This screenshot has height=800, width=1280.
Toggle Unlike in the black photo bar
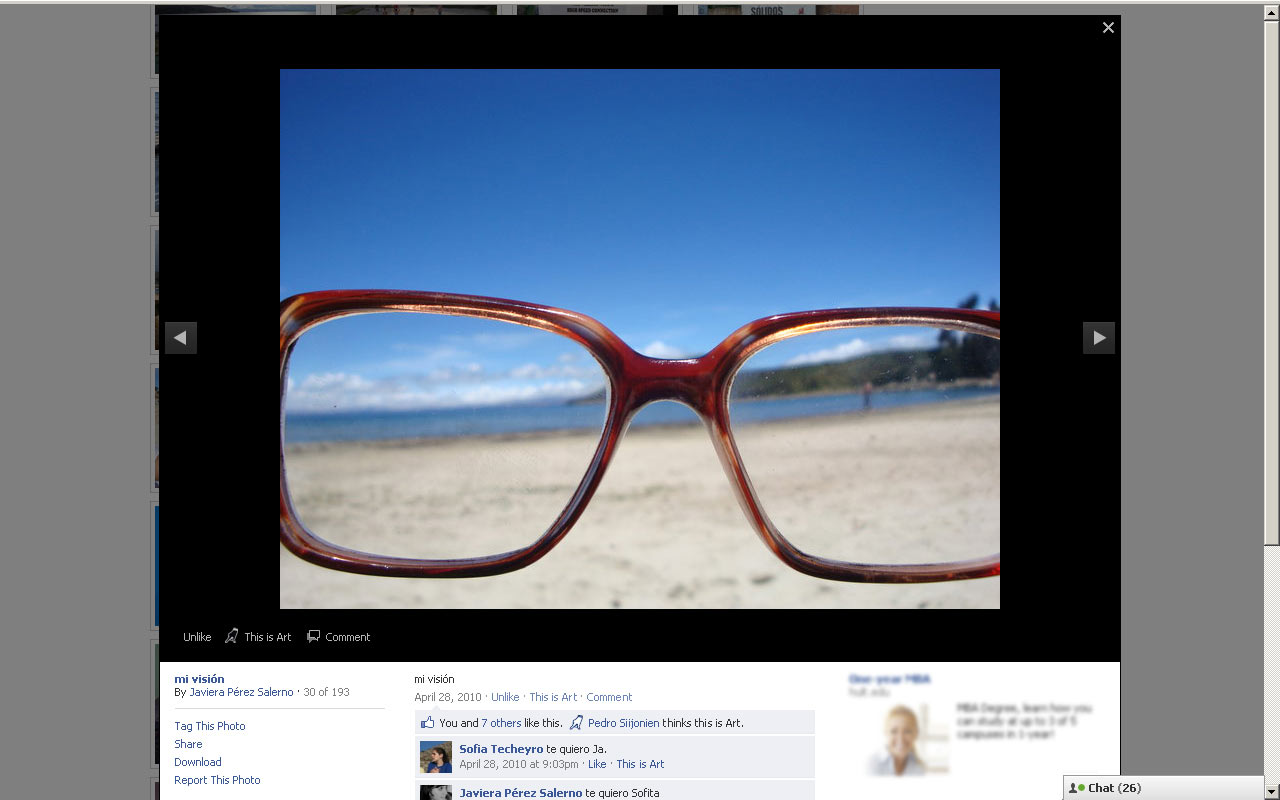click(197, 637)
